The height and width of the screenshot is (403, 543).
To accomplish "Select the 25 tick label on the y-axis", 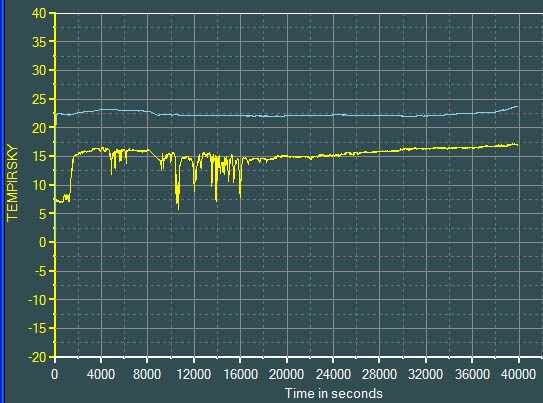I will click(x=38, y=99).
